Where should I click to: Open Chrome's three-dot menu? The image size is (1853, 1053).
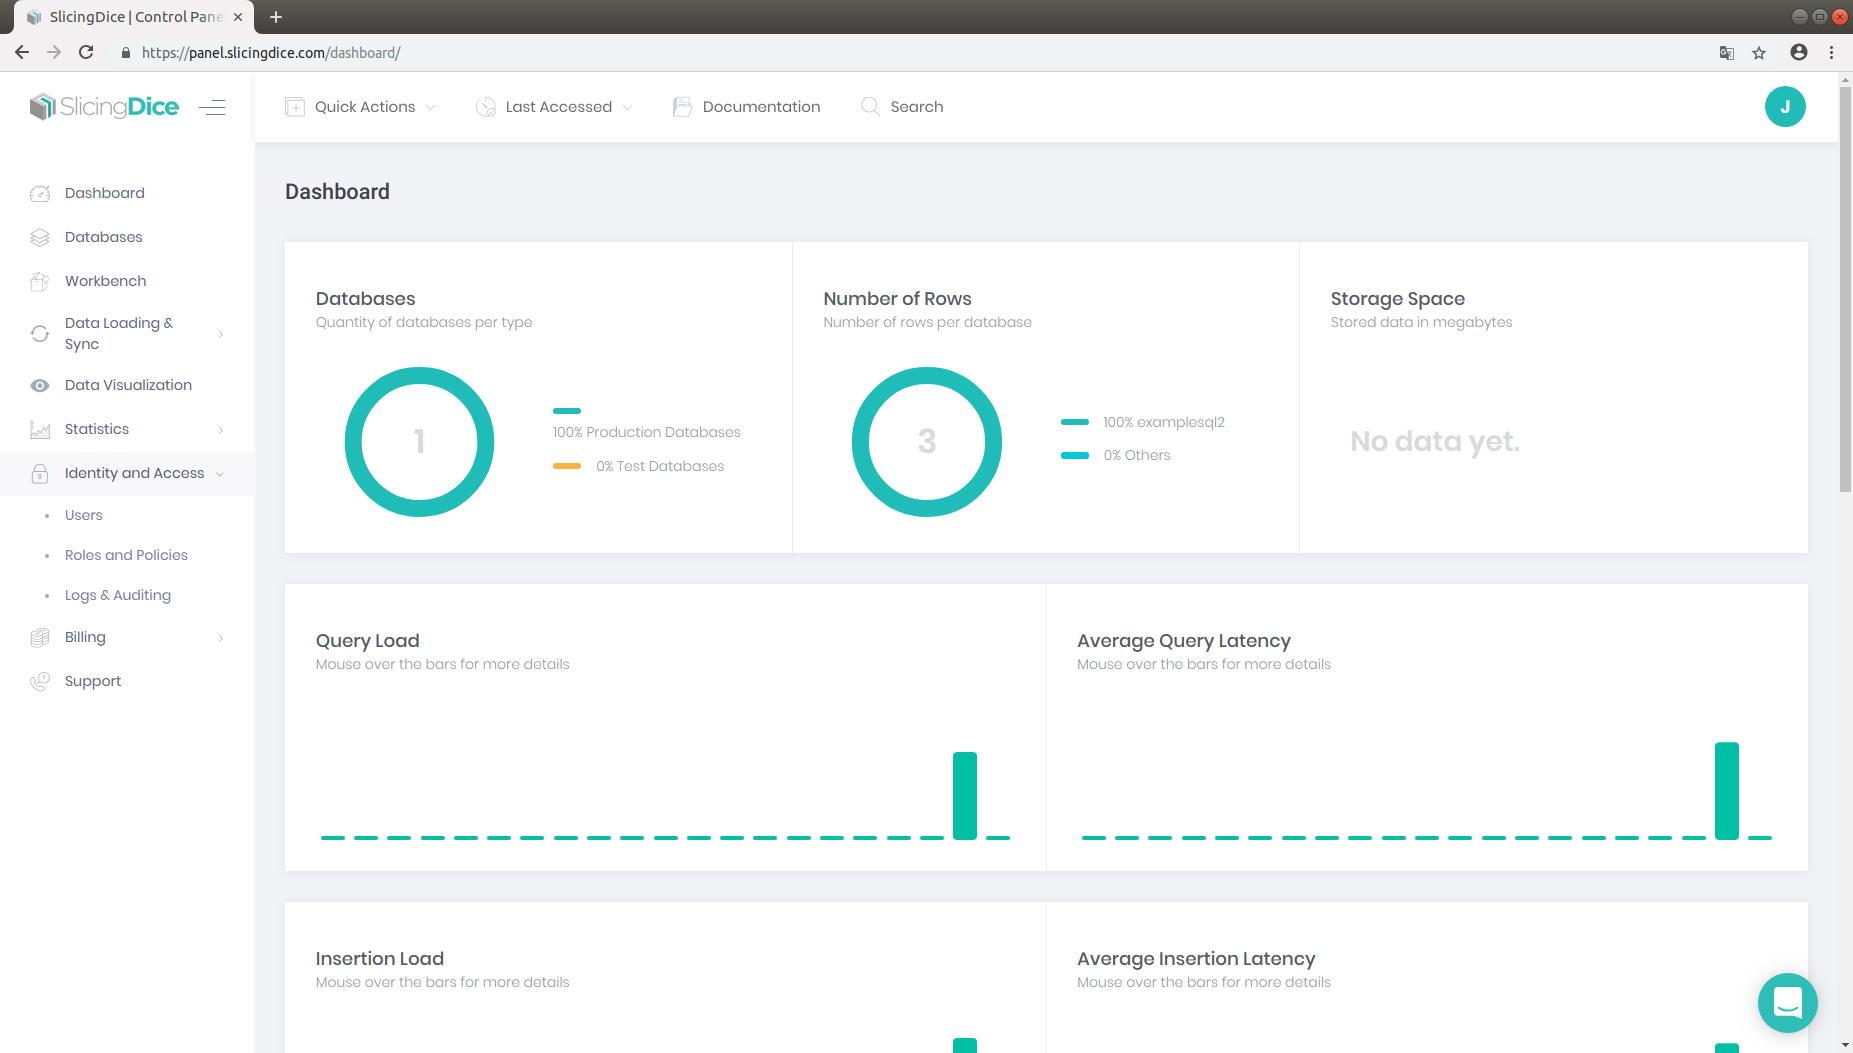[1832, 53]
